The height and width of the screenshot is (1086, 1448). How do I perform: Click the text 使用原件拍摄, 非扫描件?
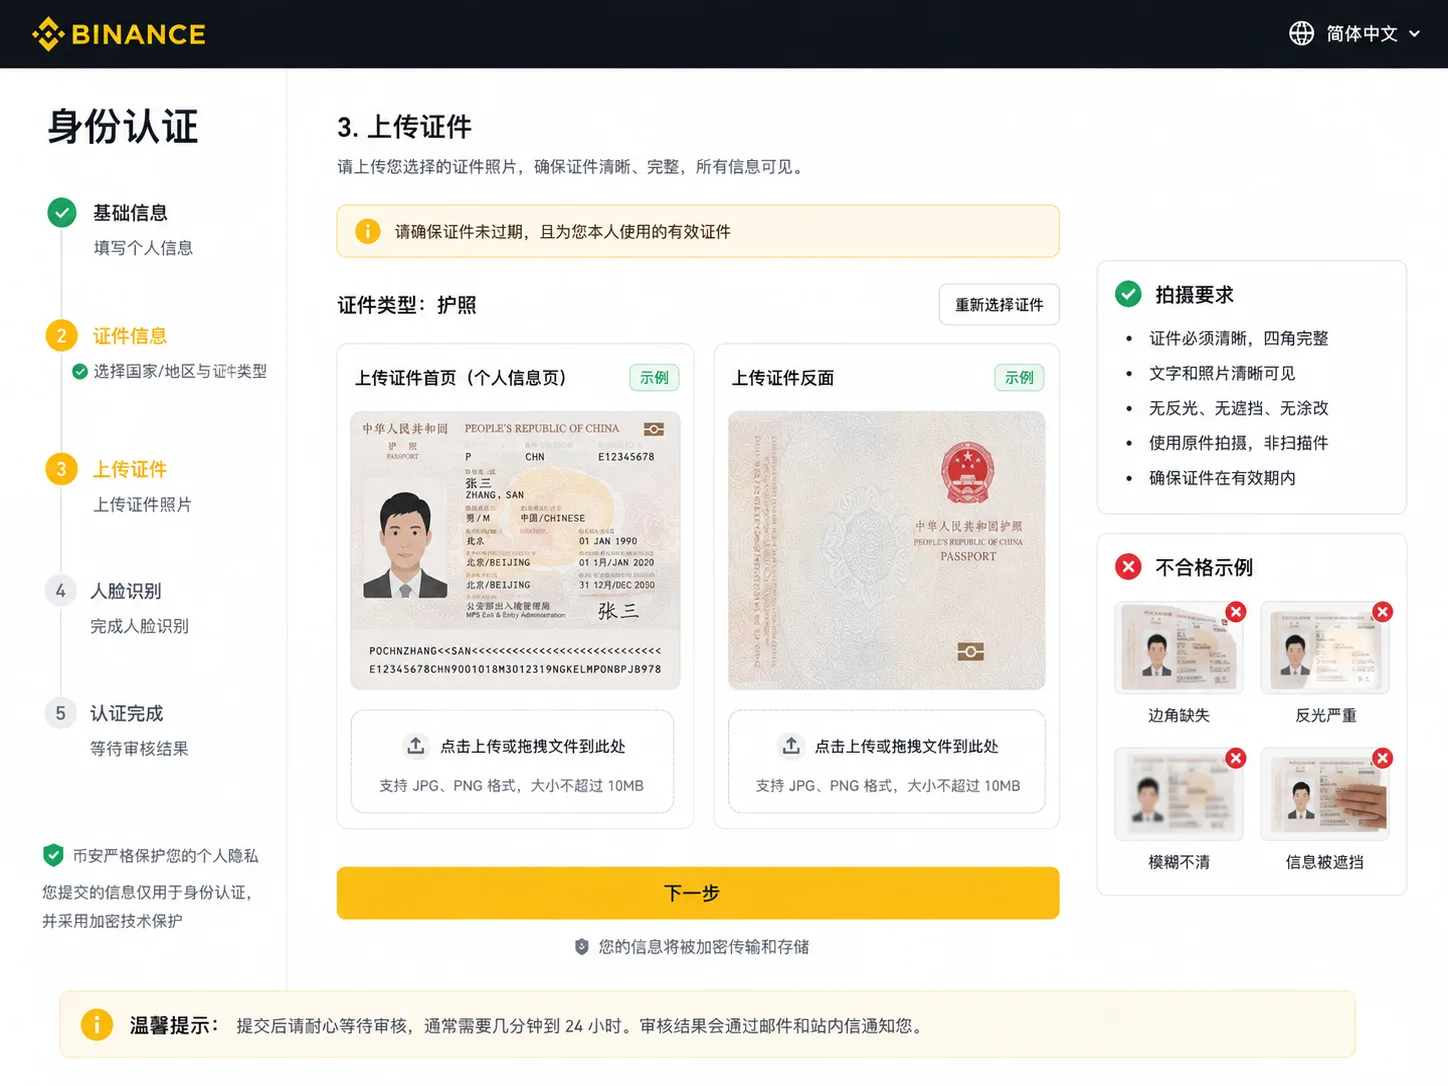point(1238,443)
